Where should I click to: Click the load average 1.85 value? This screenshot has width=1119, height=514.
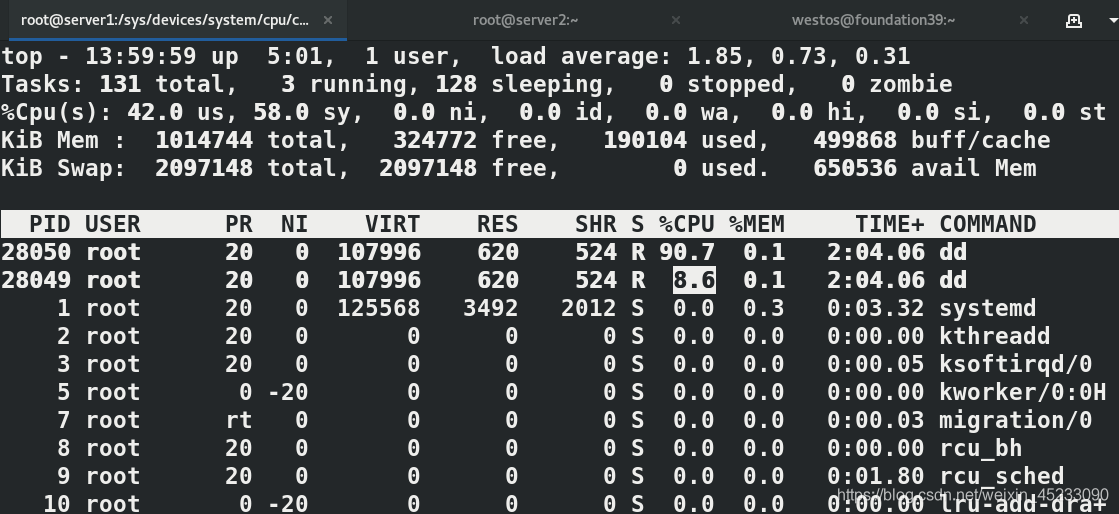tap(715, 56)
